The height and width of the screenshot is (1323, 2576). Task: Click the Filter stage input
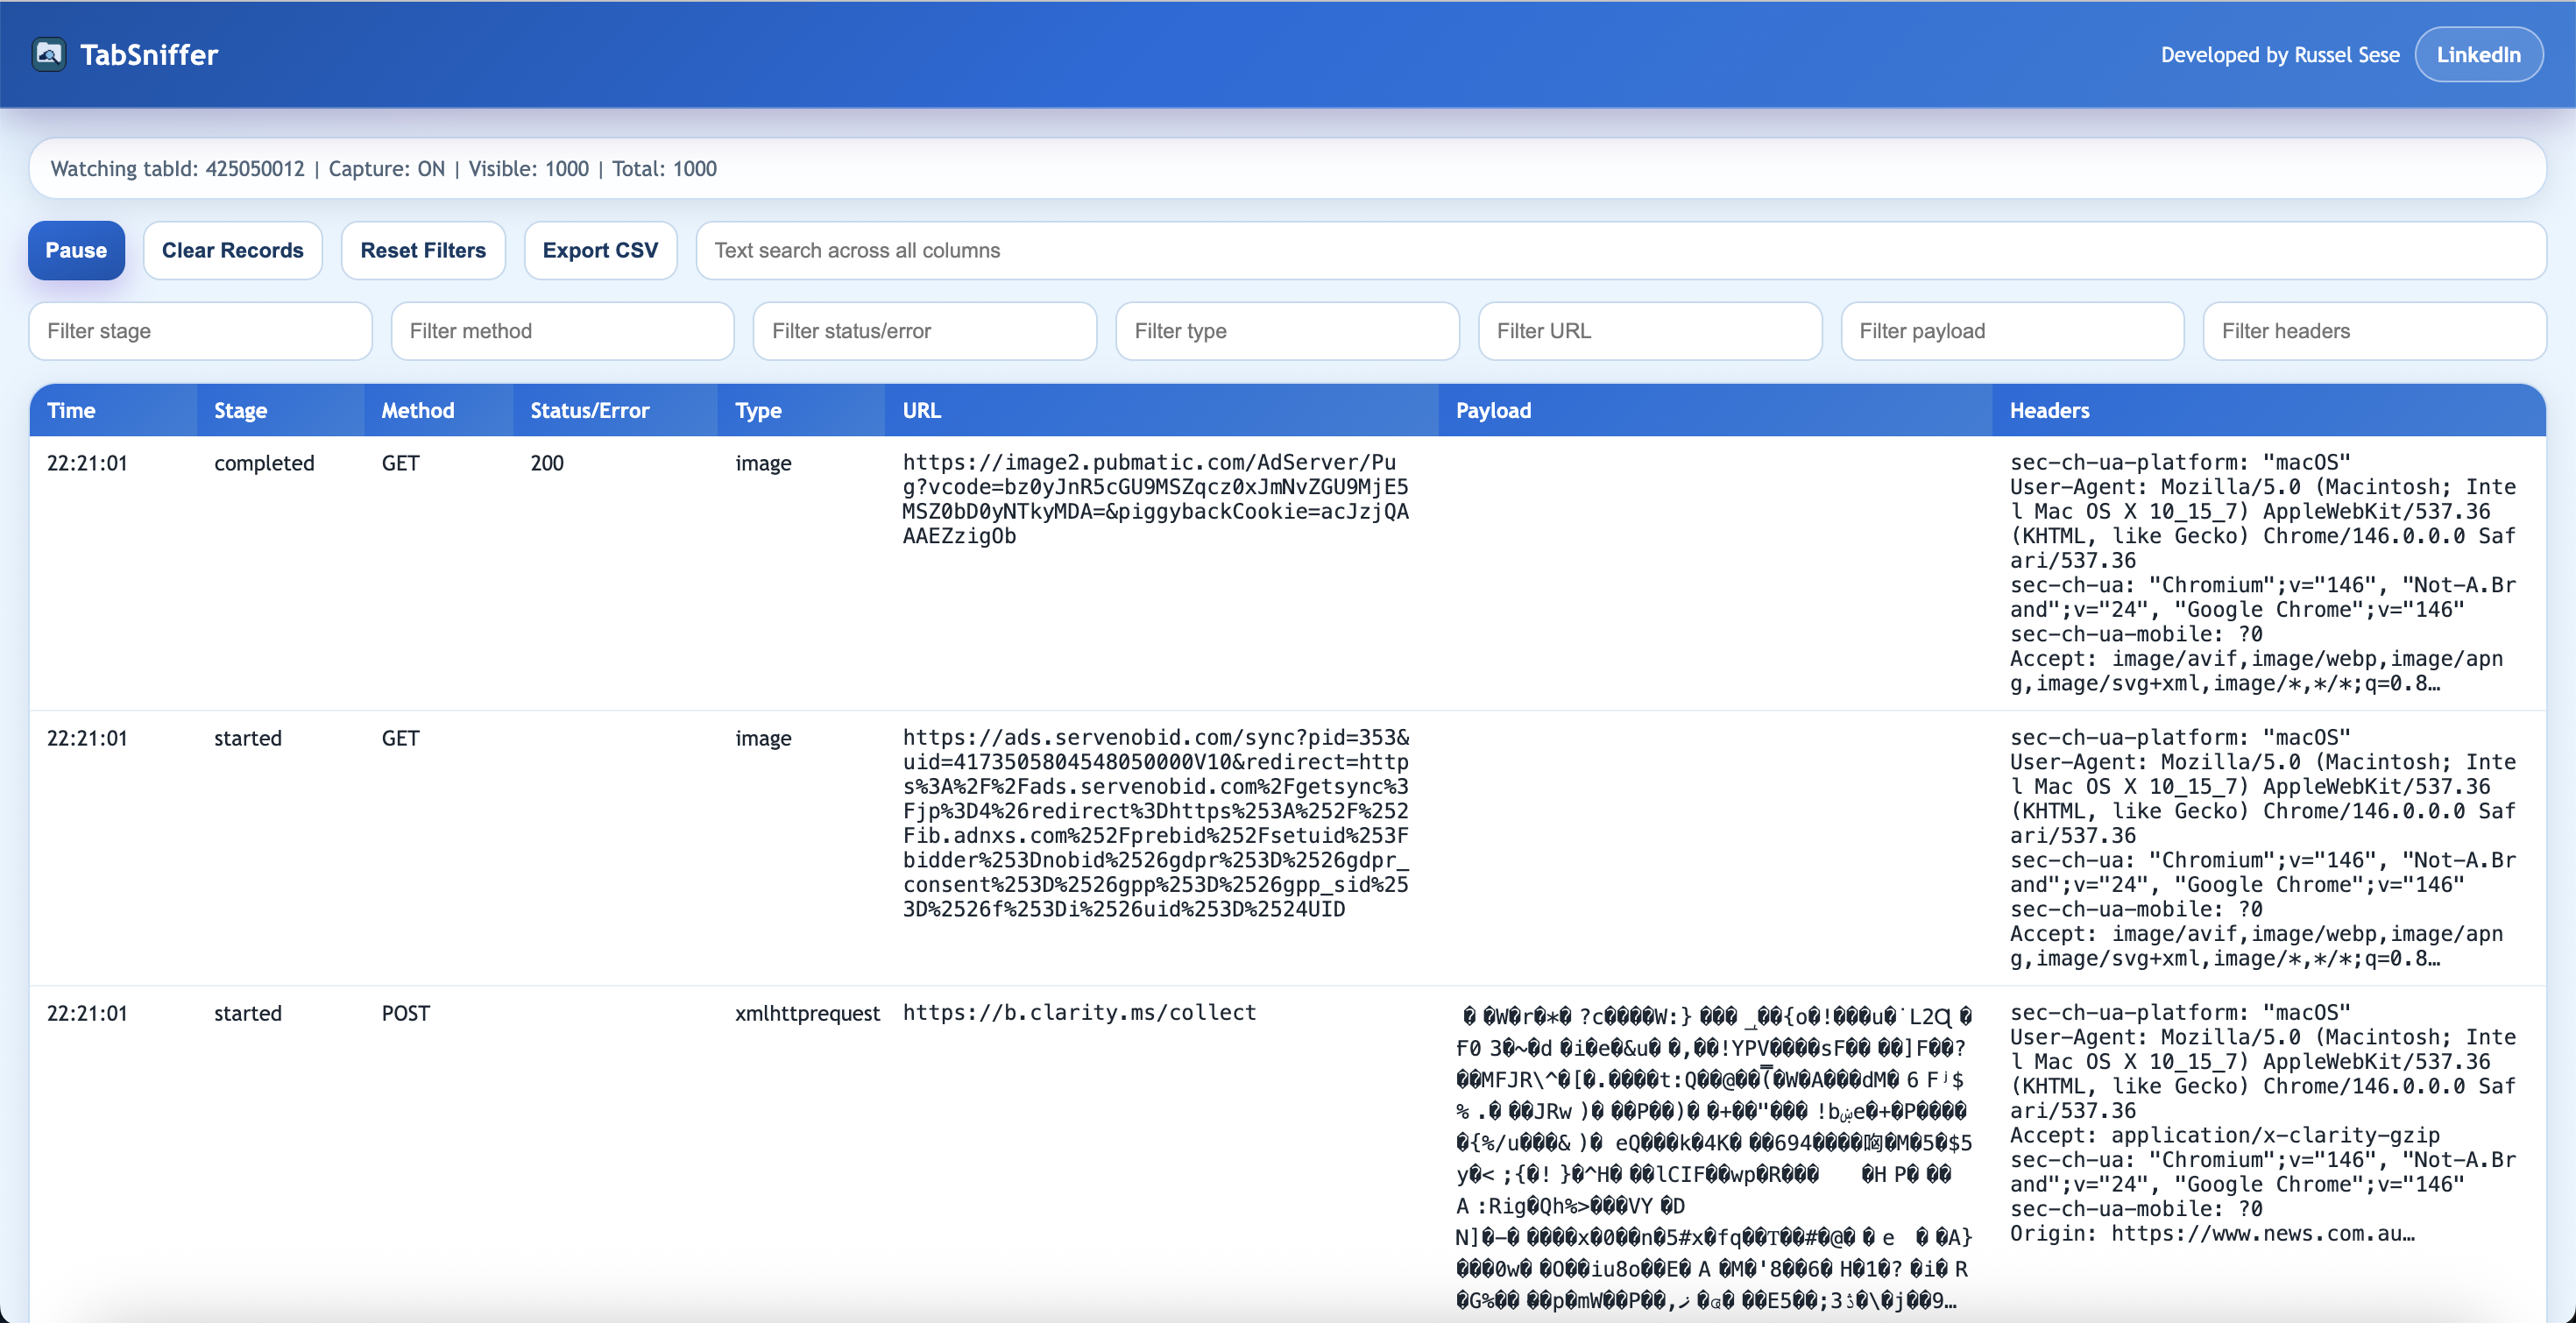200,331
